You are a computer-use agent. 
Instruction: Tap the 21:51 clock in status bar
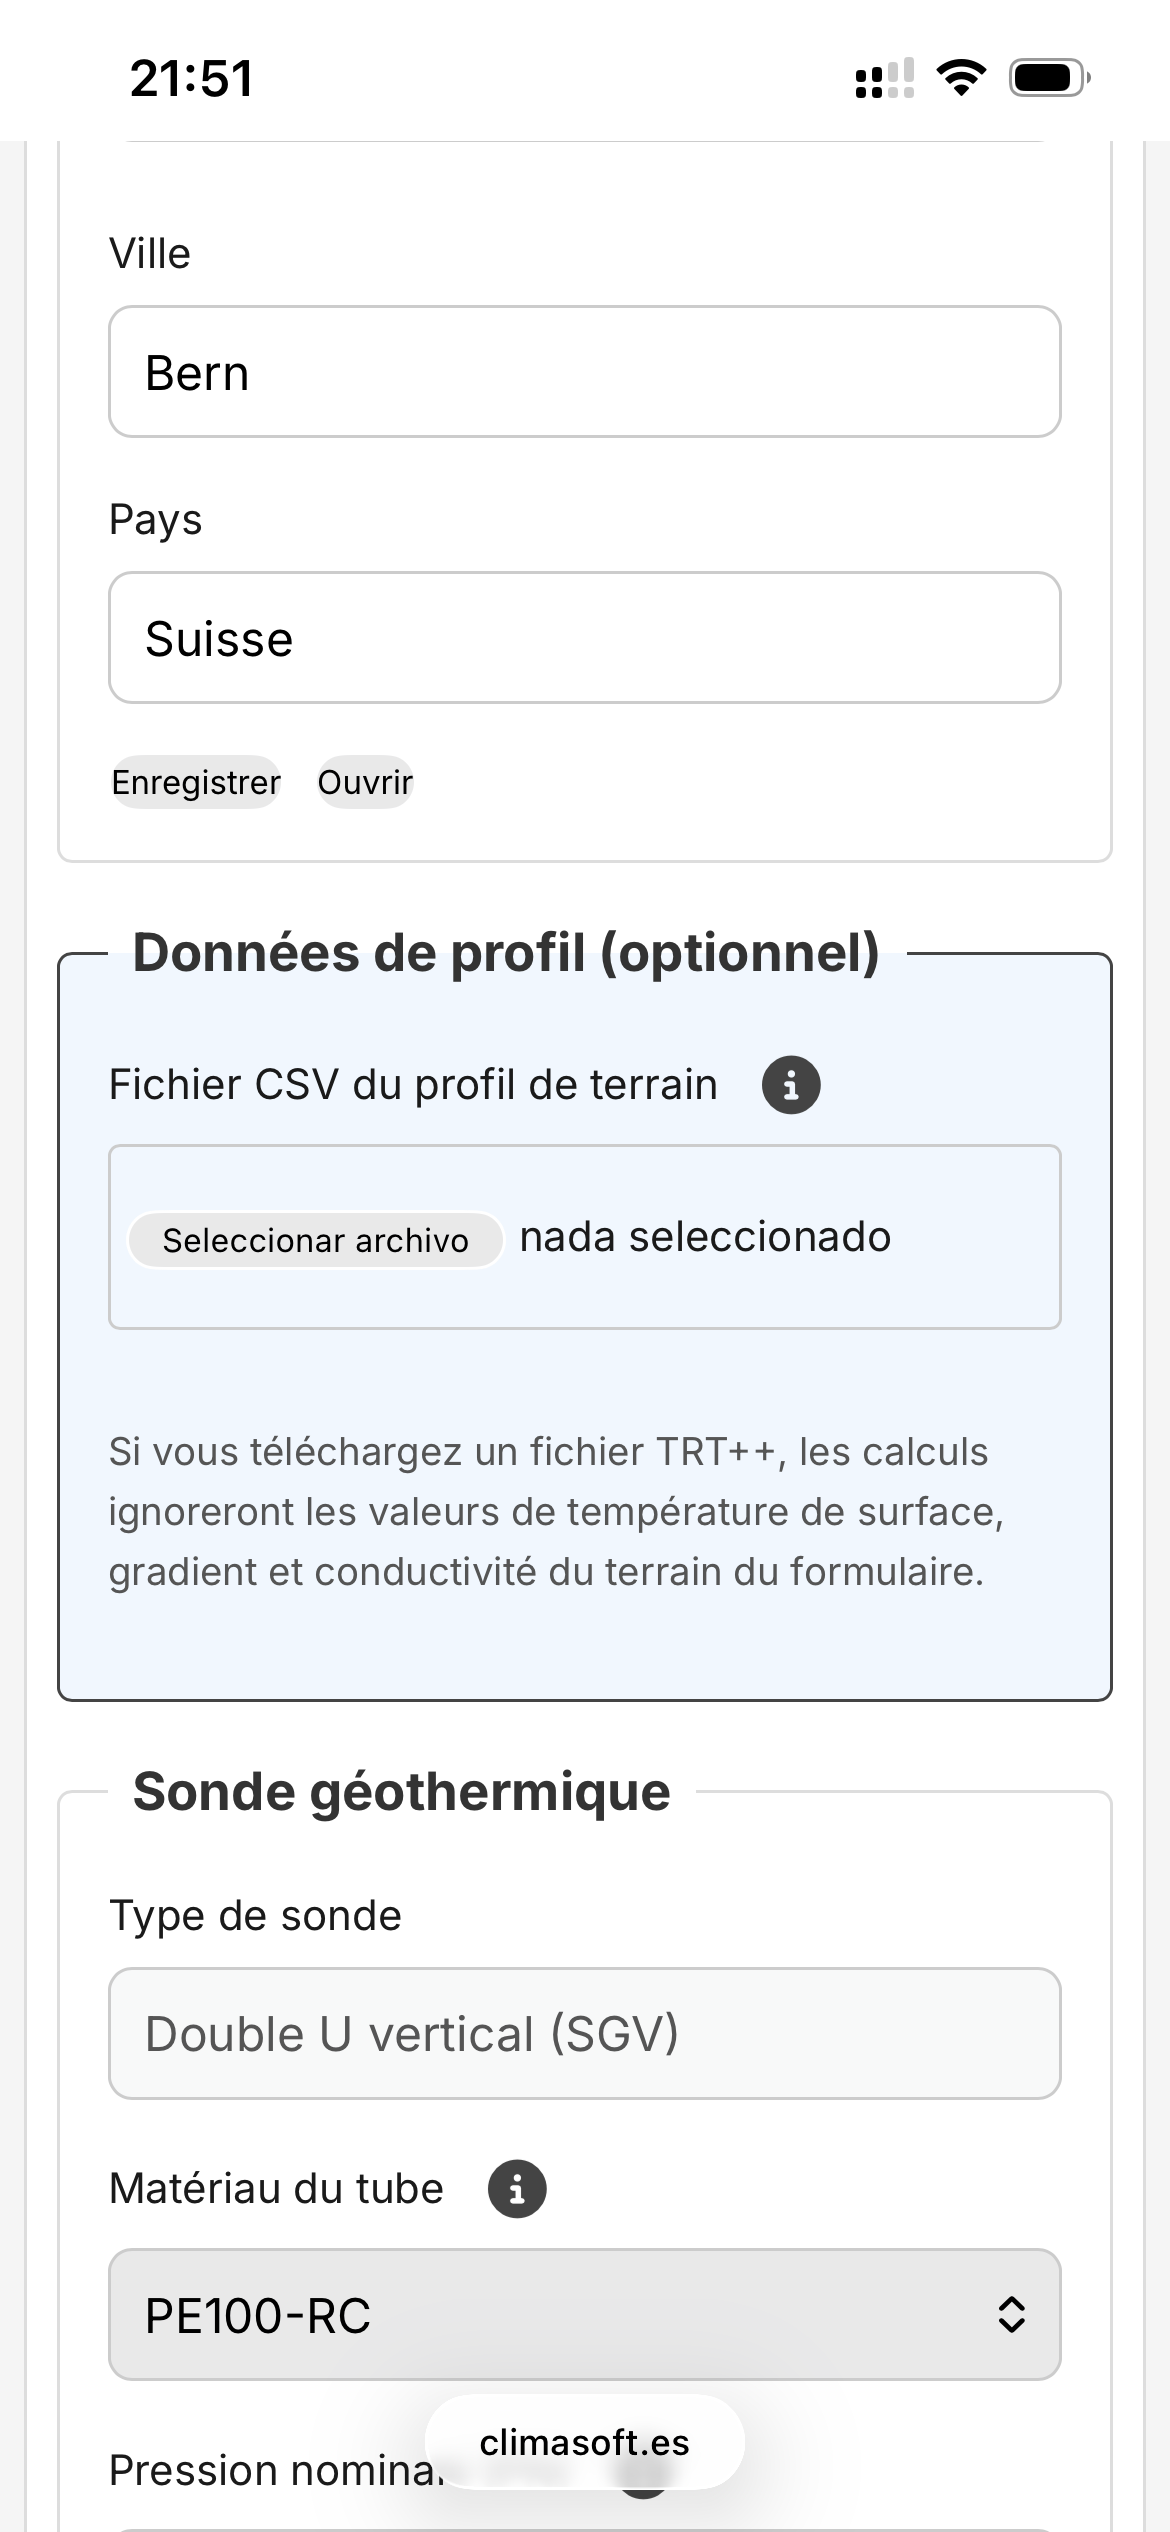point(191,78)
